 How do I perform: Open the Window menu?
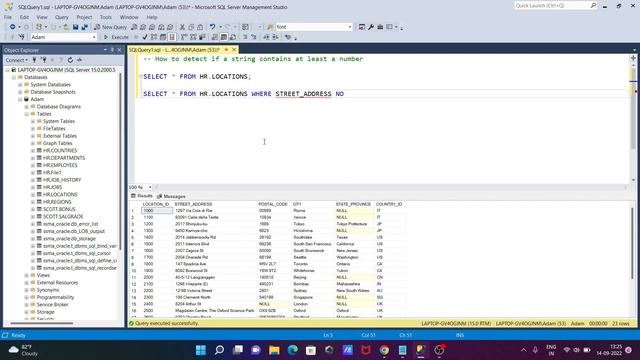click(x=129, y=17)
